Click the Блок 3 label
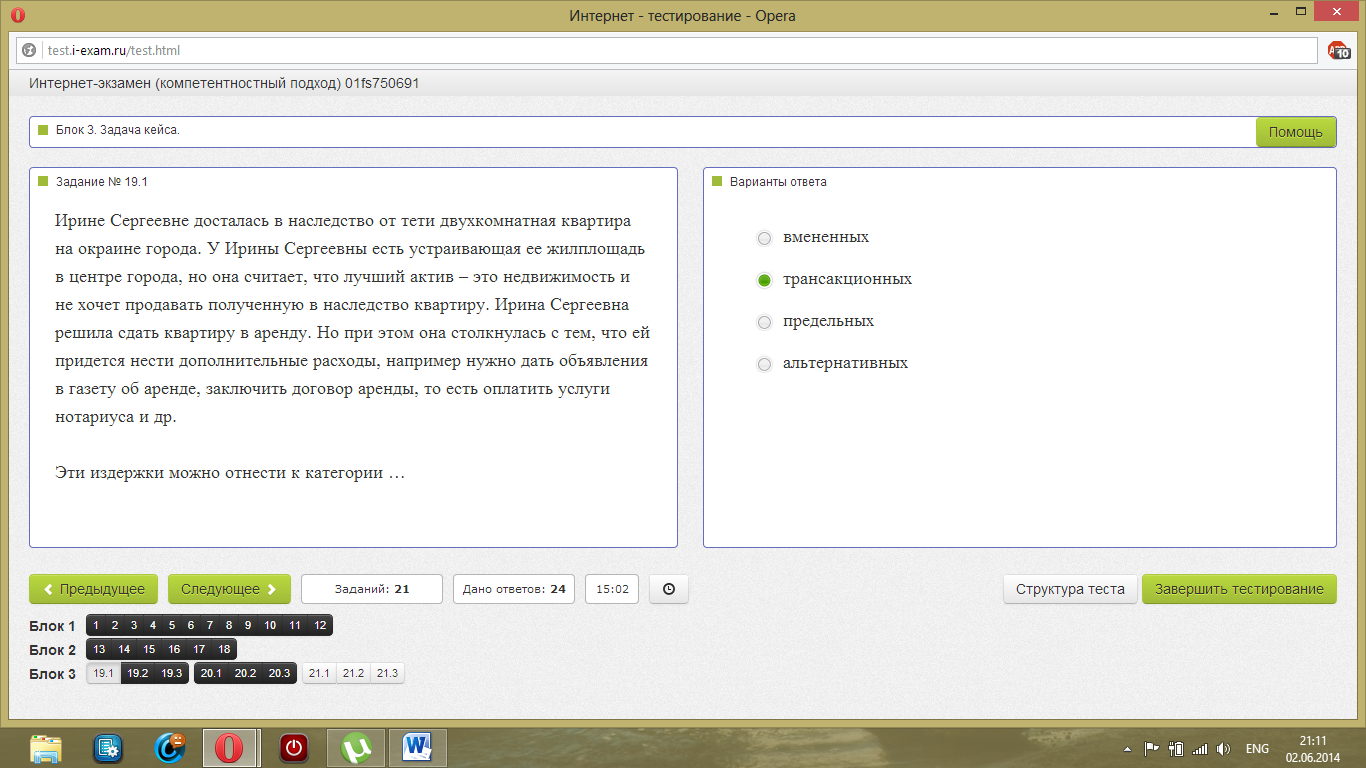The width and height of the screenshot is (1366, 768). coord(53,674)
